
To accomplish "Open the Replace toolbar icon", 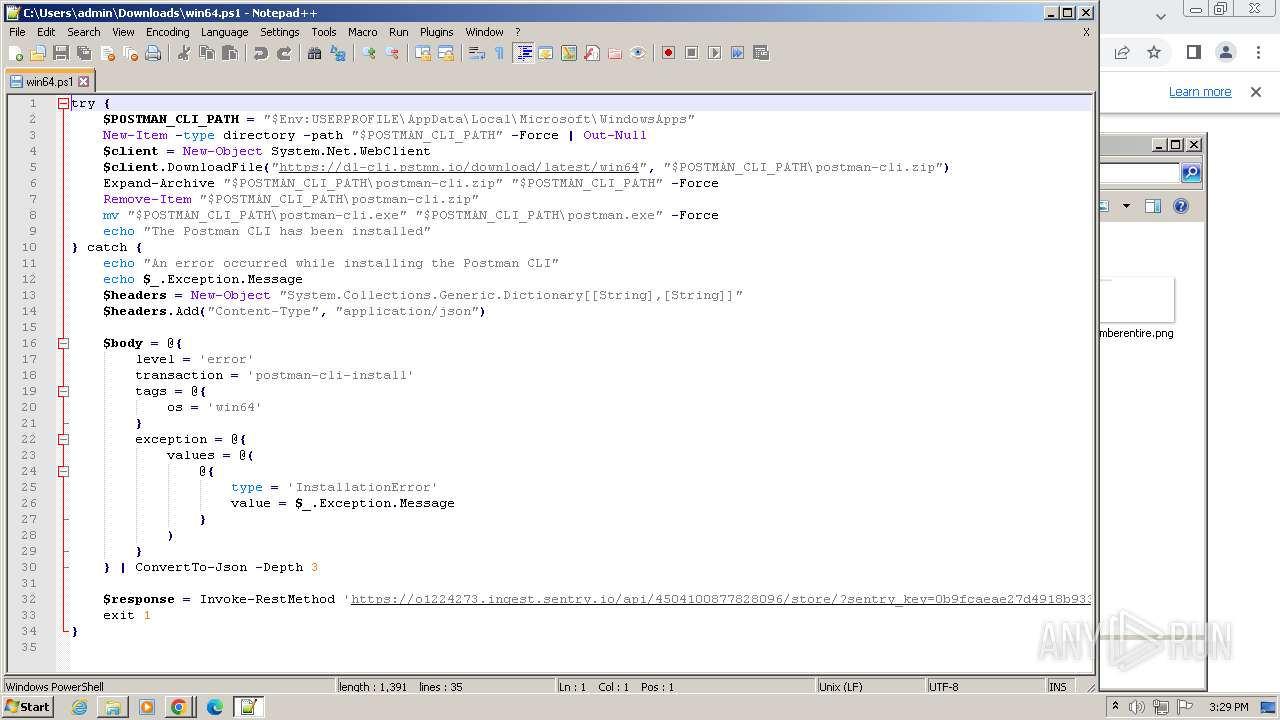I will 337,53.
